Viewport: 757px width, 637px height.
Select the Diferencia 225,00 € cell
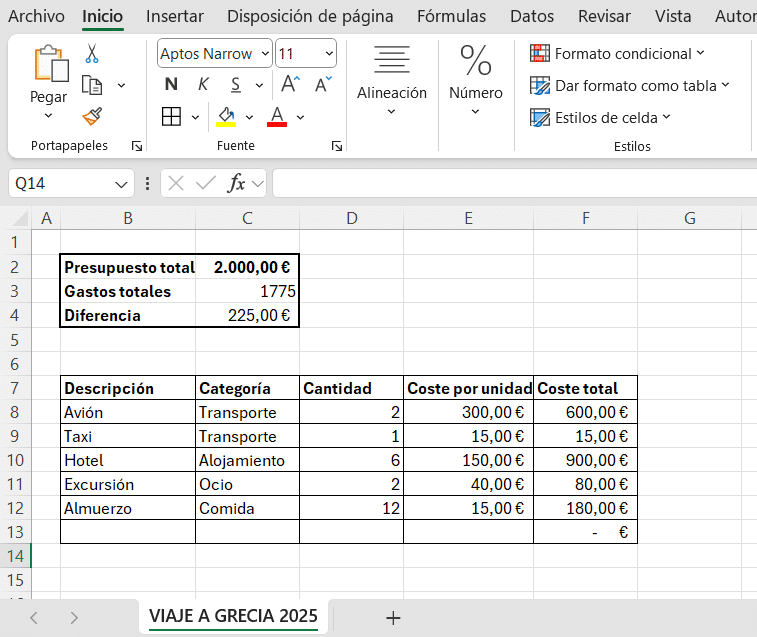point(247,315)
